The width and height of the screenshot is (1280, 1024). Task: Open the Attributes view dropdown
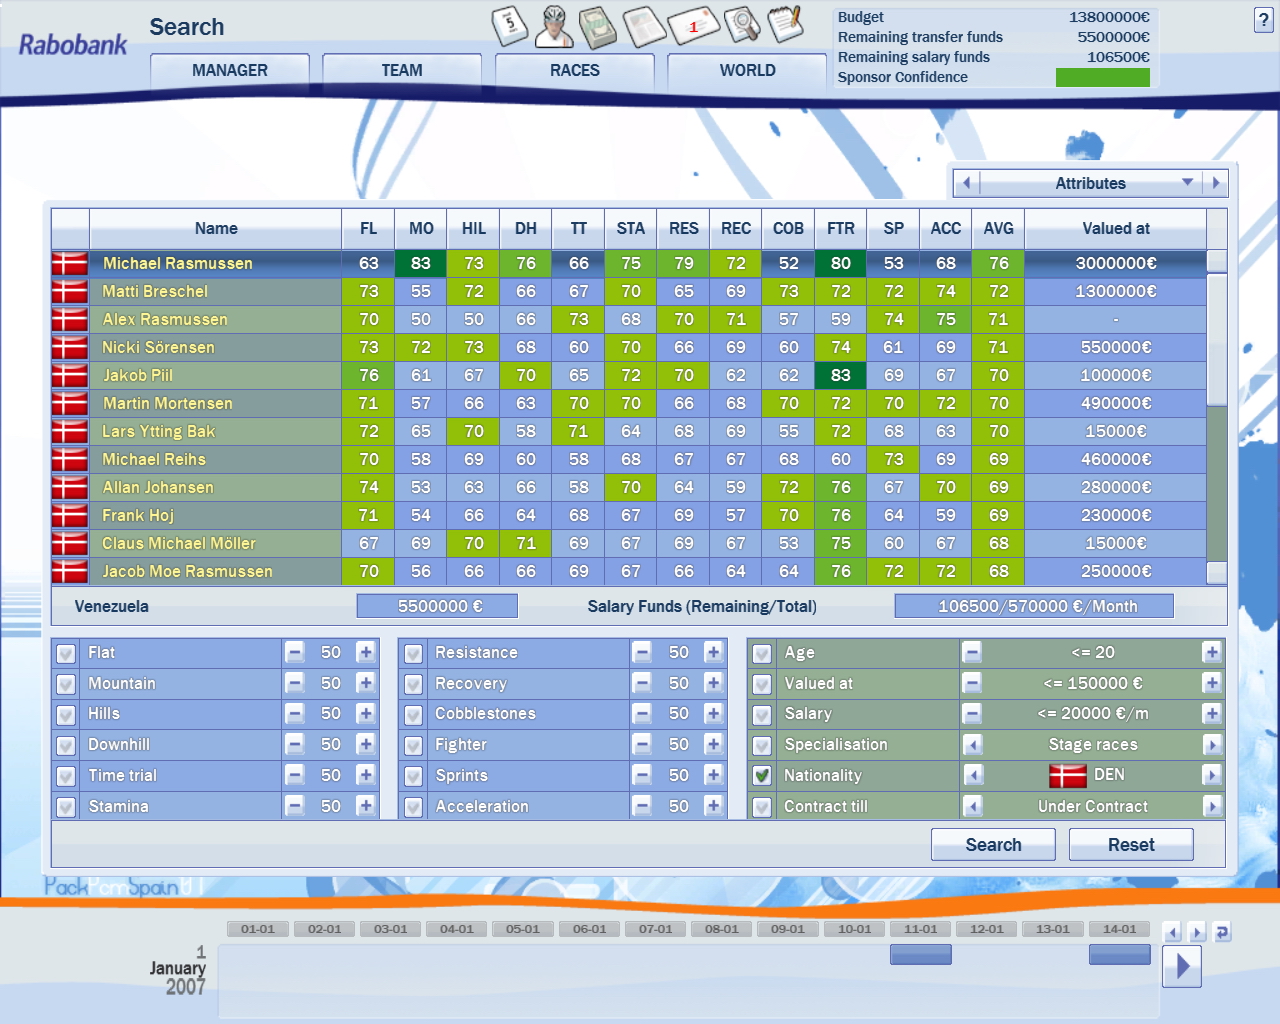[x=1188, y=183]
